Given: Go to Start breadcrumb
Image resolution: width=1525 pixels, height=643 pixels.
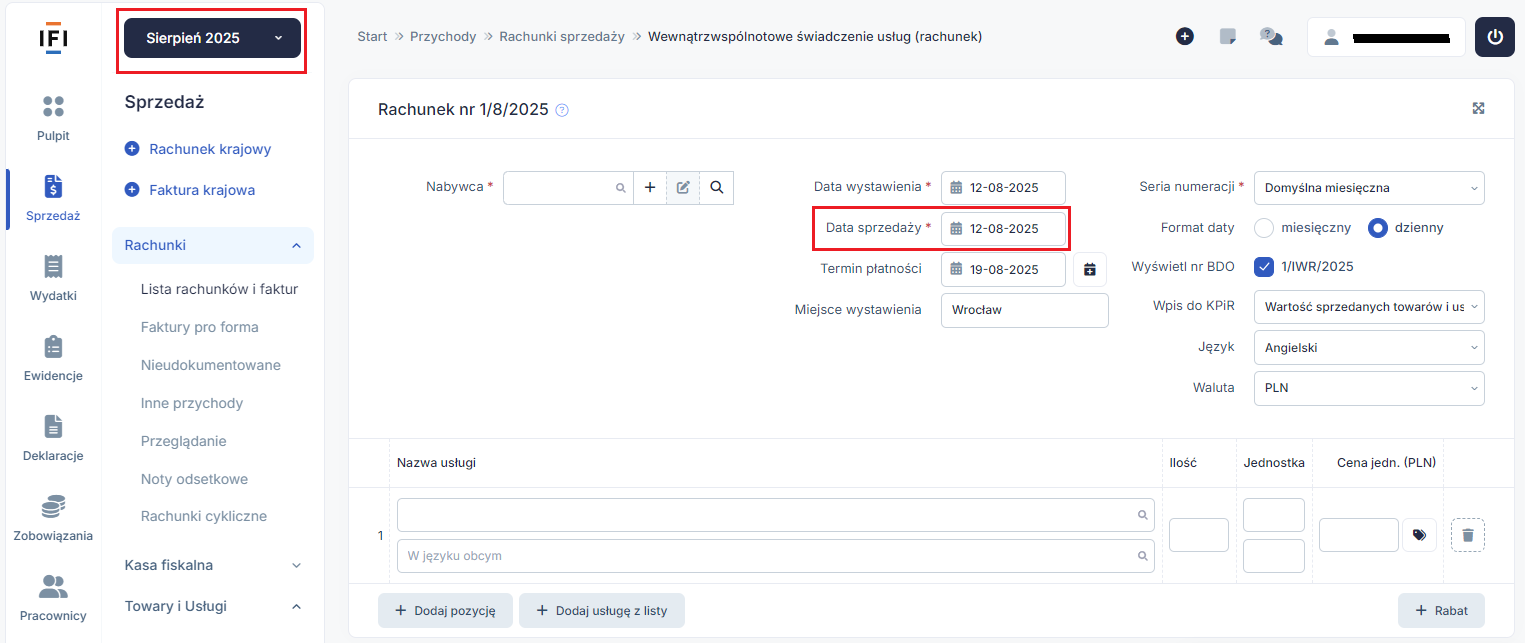Looking at the screenshot, I should click(372, 36).
